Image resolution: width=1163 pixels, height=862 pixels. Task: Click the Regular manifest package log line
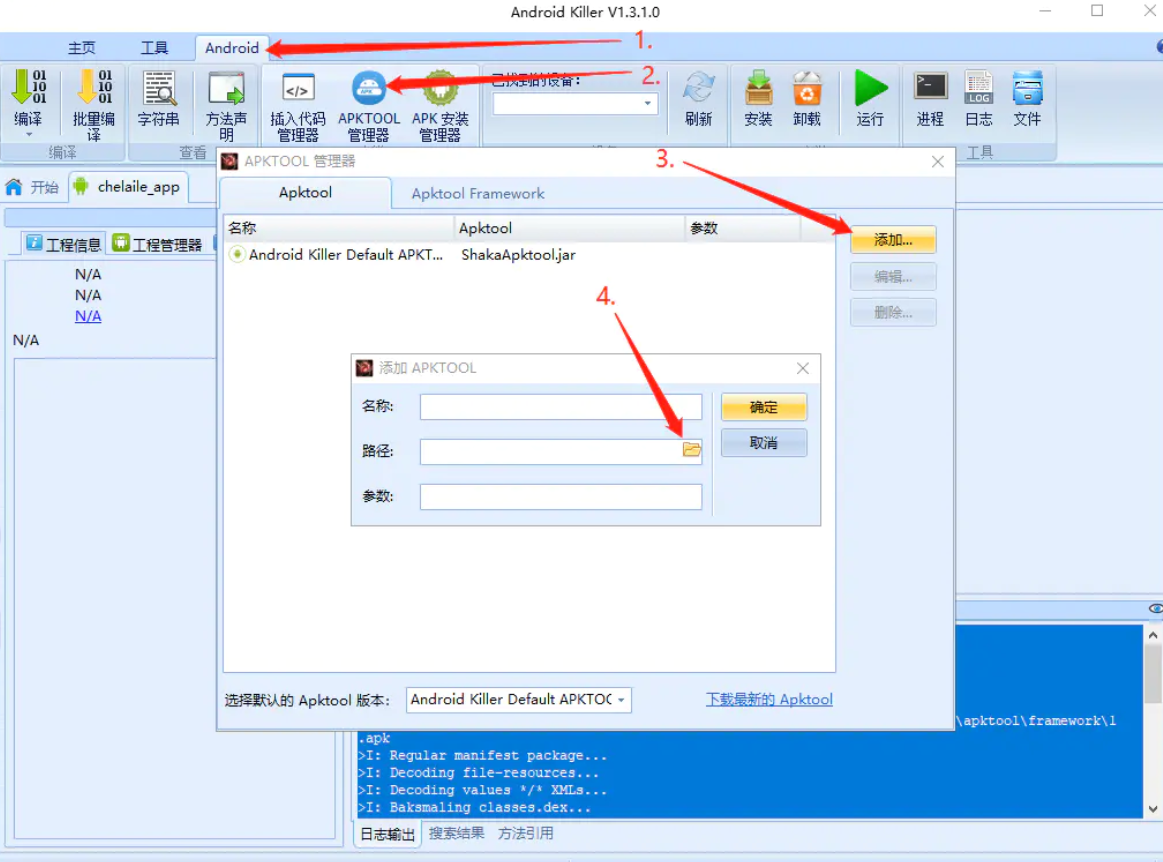tap(483, 755)
